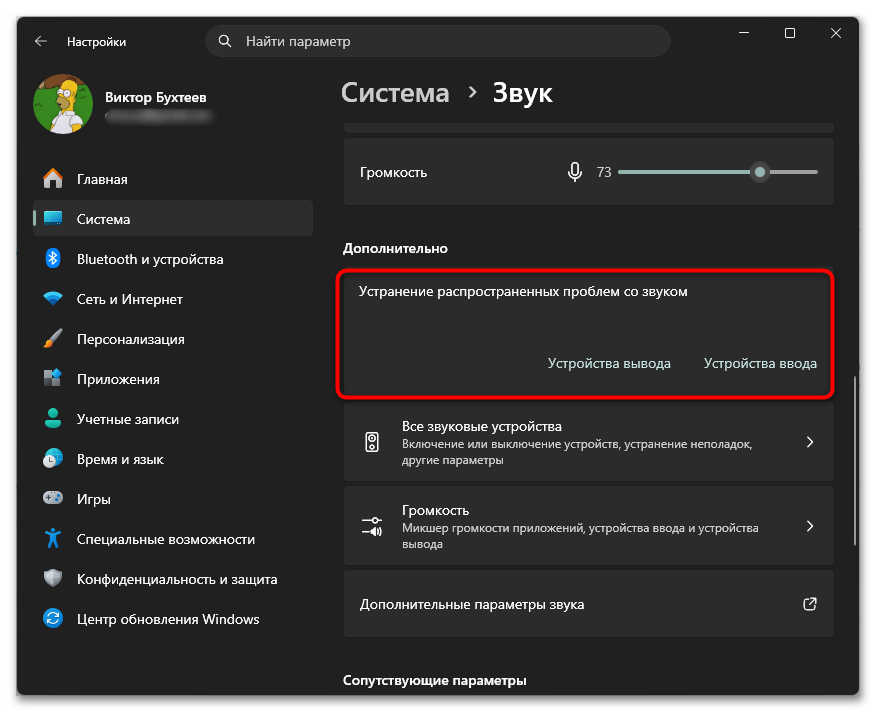The image size is (876, 712).
Task: Open Дополнительные параметры звука
Action: (x=589, y=604)
